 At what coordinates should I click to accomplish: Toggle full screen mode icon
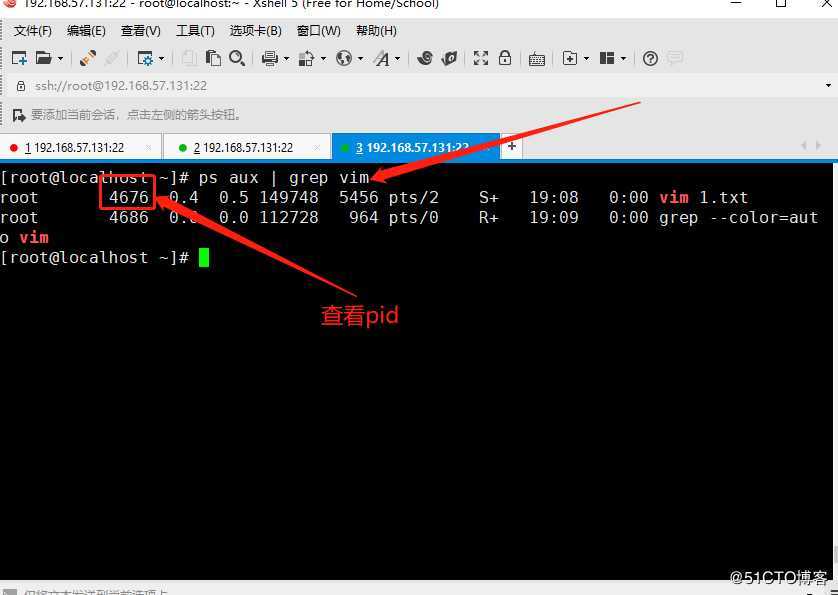coord(481,58)
